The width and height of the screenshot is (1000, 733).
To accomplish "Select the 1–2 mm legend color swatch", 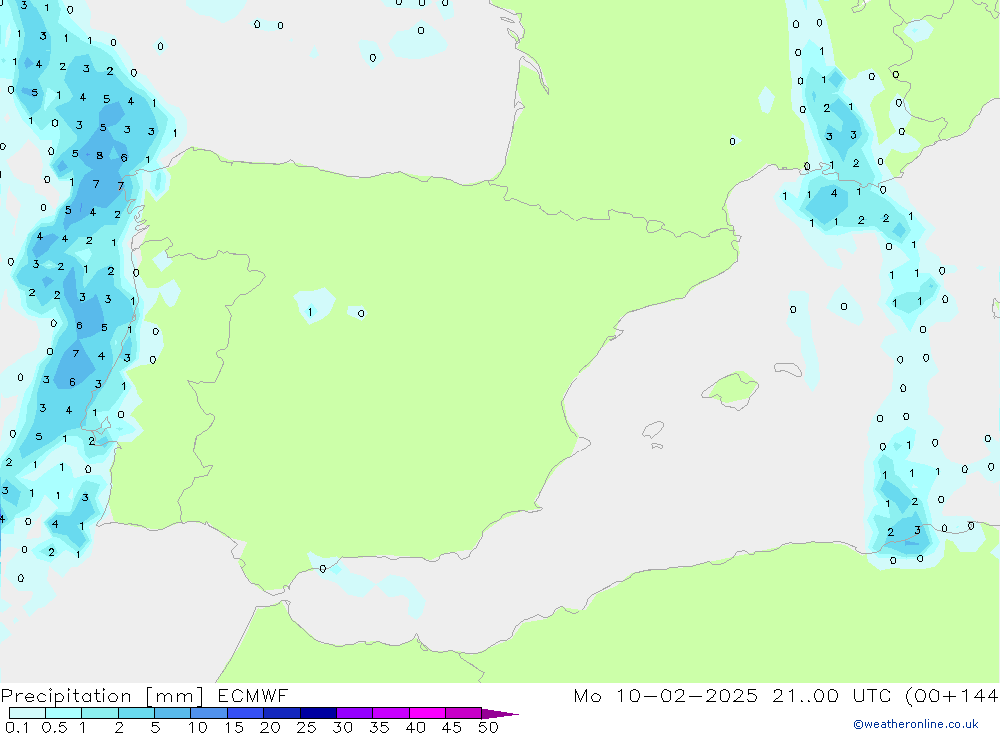I will (x=100, y=713).
